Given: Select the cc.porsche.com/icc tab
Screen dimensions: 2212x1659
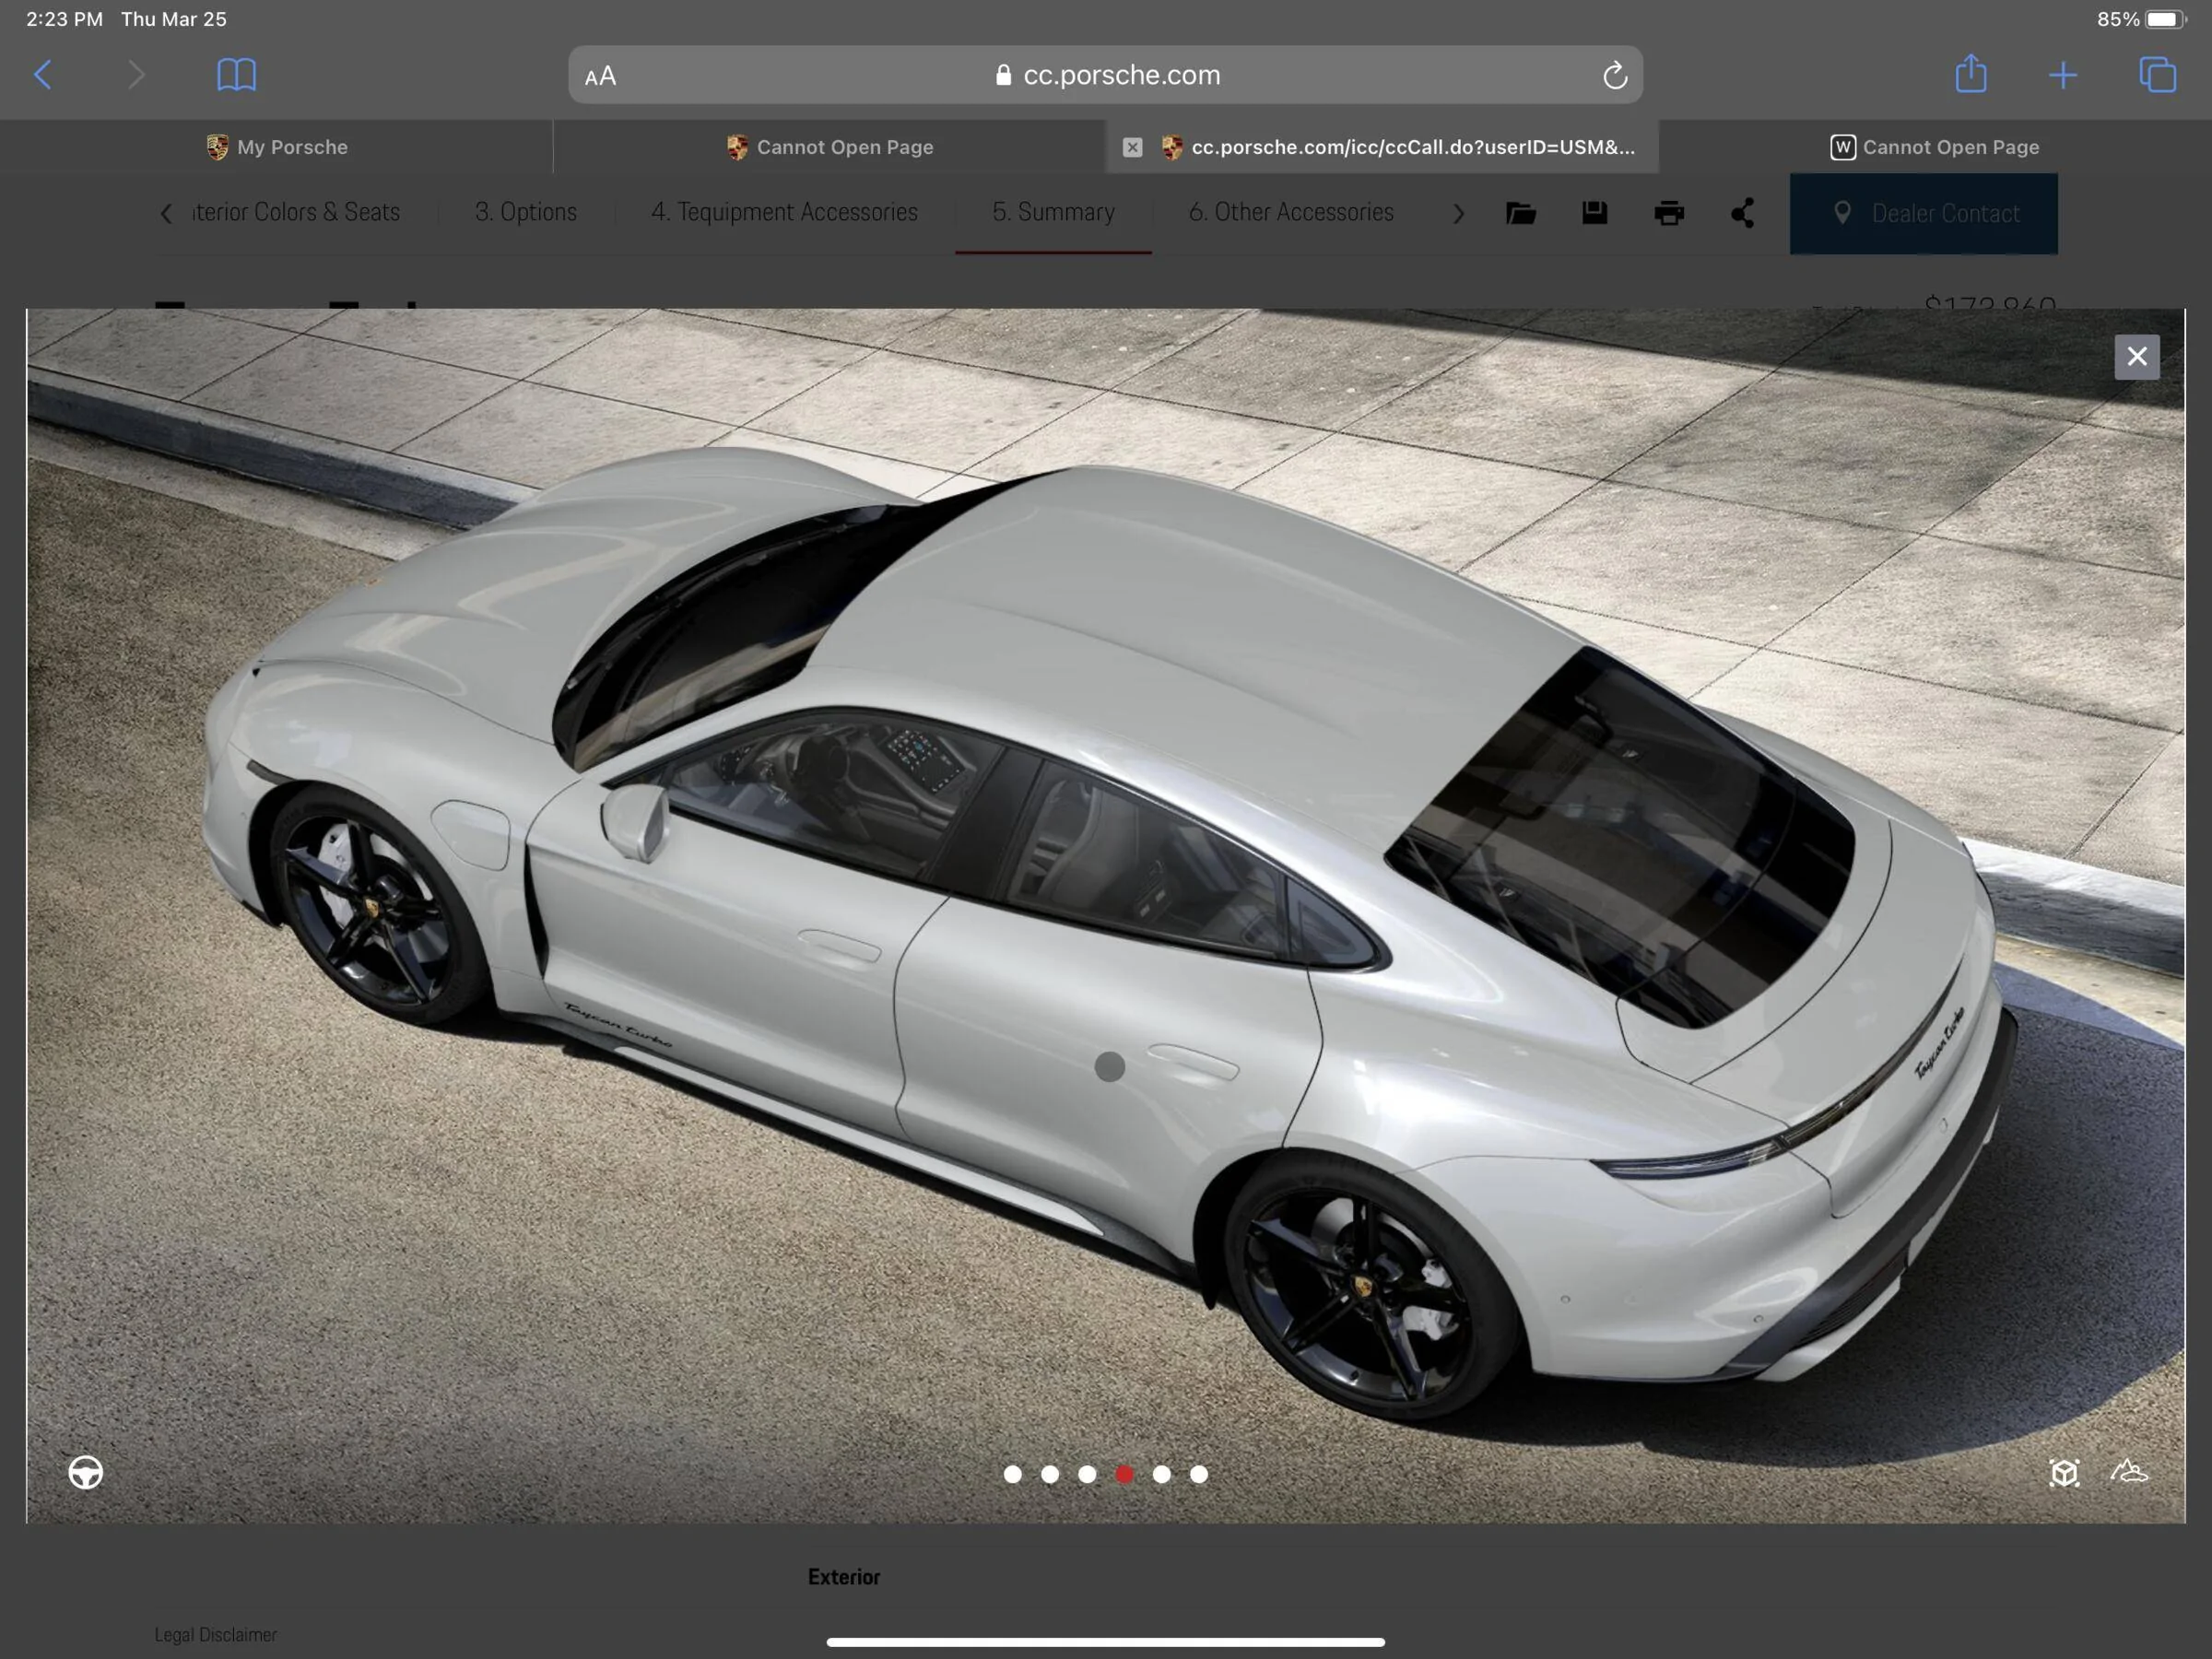Looking at the screenshot, I should click(x=1382, y=147).
